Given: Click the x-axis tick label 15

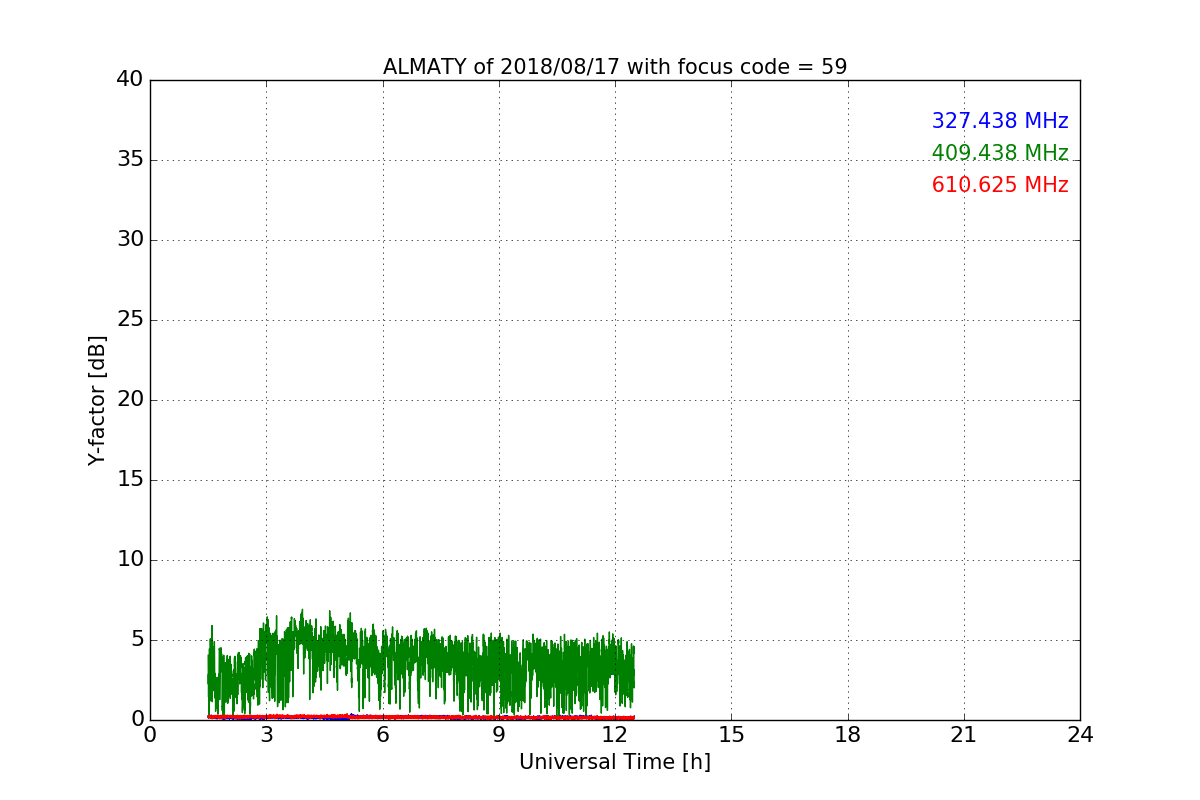Looking at the screenshot, I should pos(731,734).
